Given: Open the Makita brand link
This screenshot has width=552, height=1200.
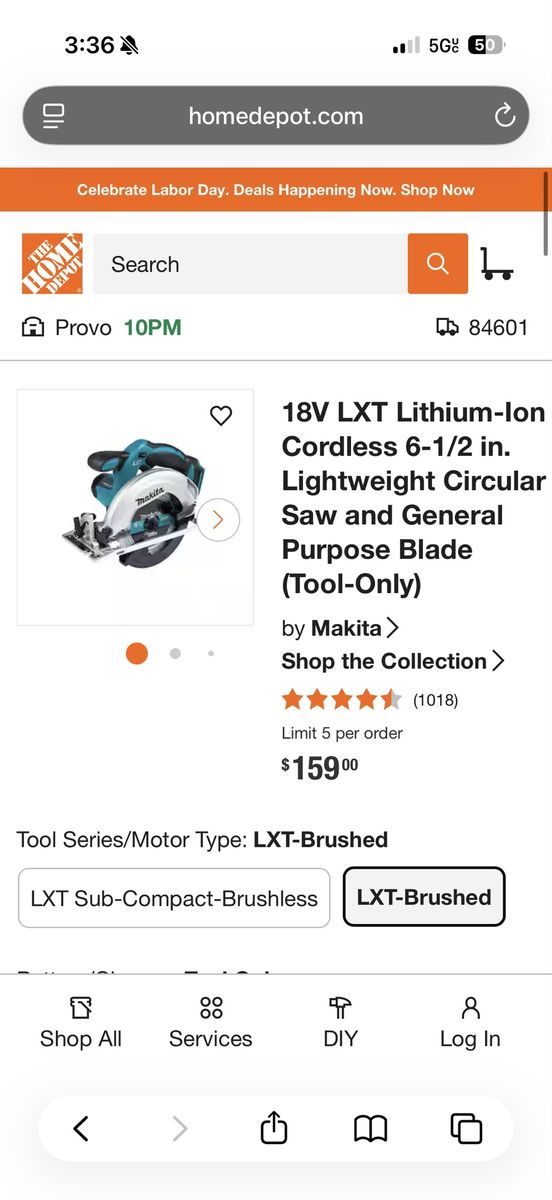Looking at the screenshot, I should click(341, 628).
